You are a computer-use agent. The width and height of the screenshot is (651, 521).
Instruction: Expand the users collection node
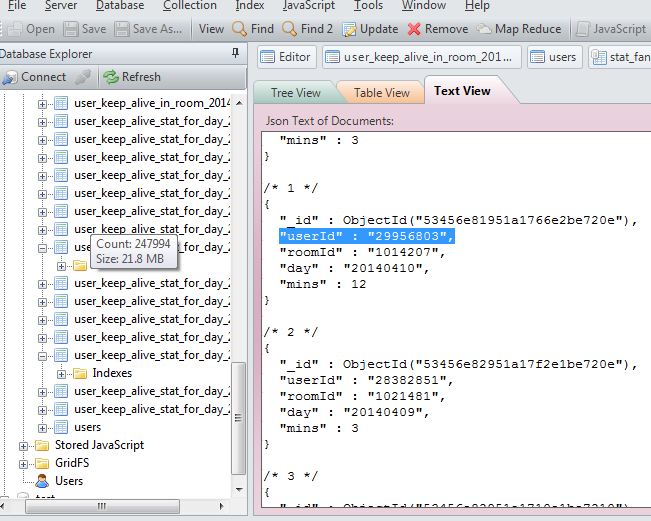42,428
